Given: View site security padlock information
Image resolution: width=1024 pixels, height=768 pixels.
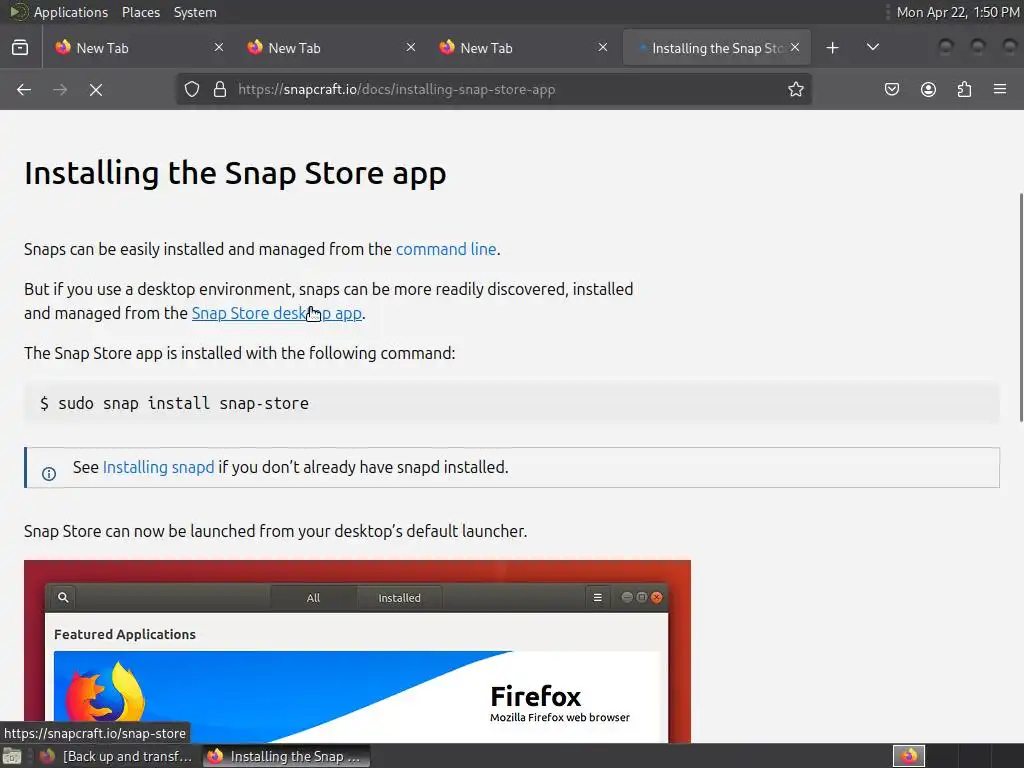Looking at the screenshot, I should click(220, 89).
